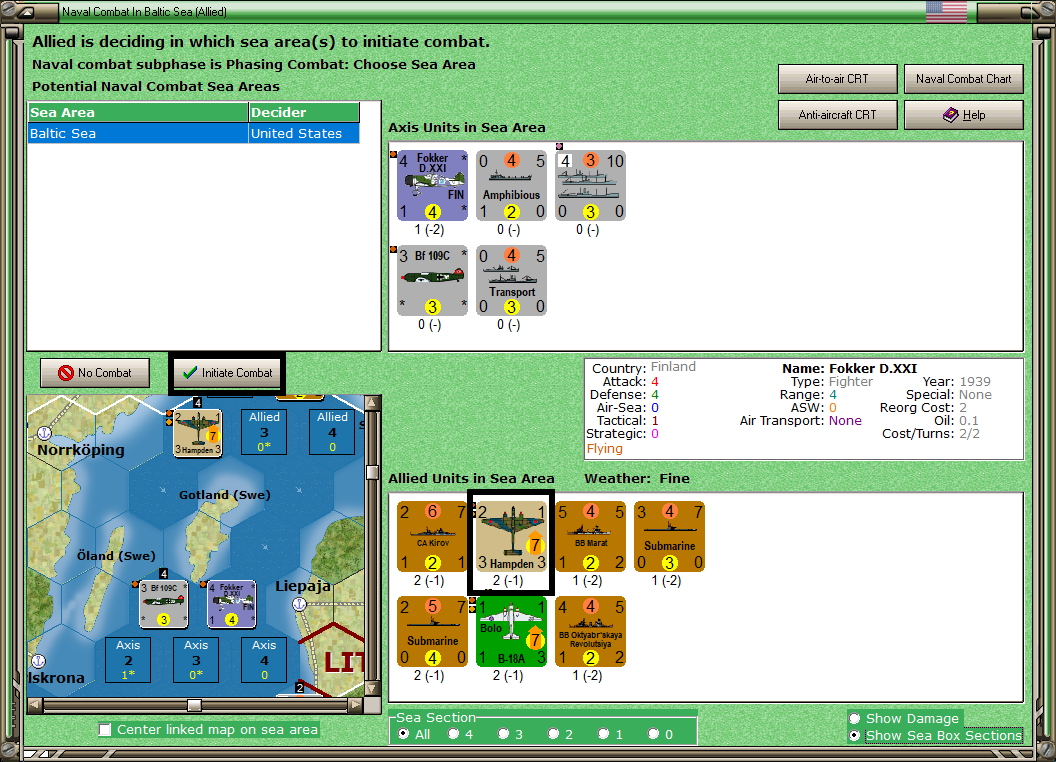Select the BB Oktyabr'skaya Revolutsiya battleship
Image resolution: width=1056 pixels, height=762 pixels.
(x=590, y=631)
